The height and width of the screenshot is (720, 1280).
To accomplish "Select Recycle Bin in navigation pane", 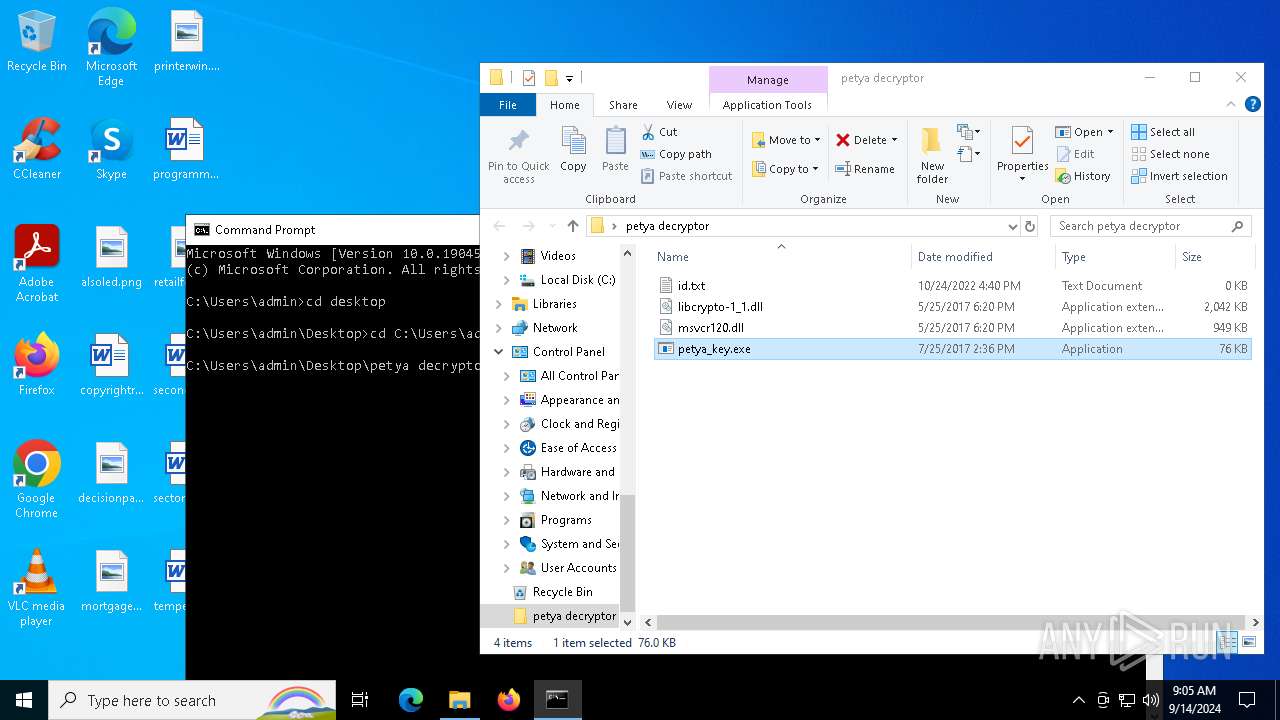I will (x=562, y=592).
